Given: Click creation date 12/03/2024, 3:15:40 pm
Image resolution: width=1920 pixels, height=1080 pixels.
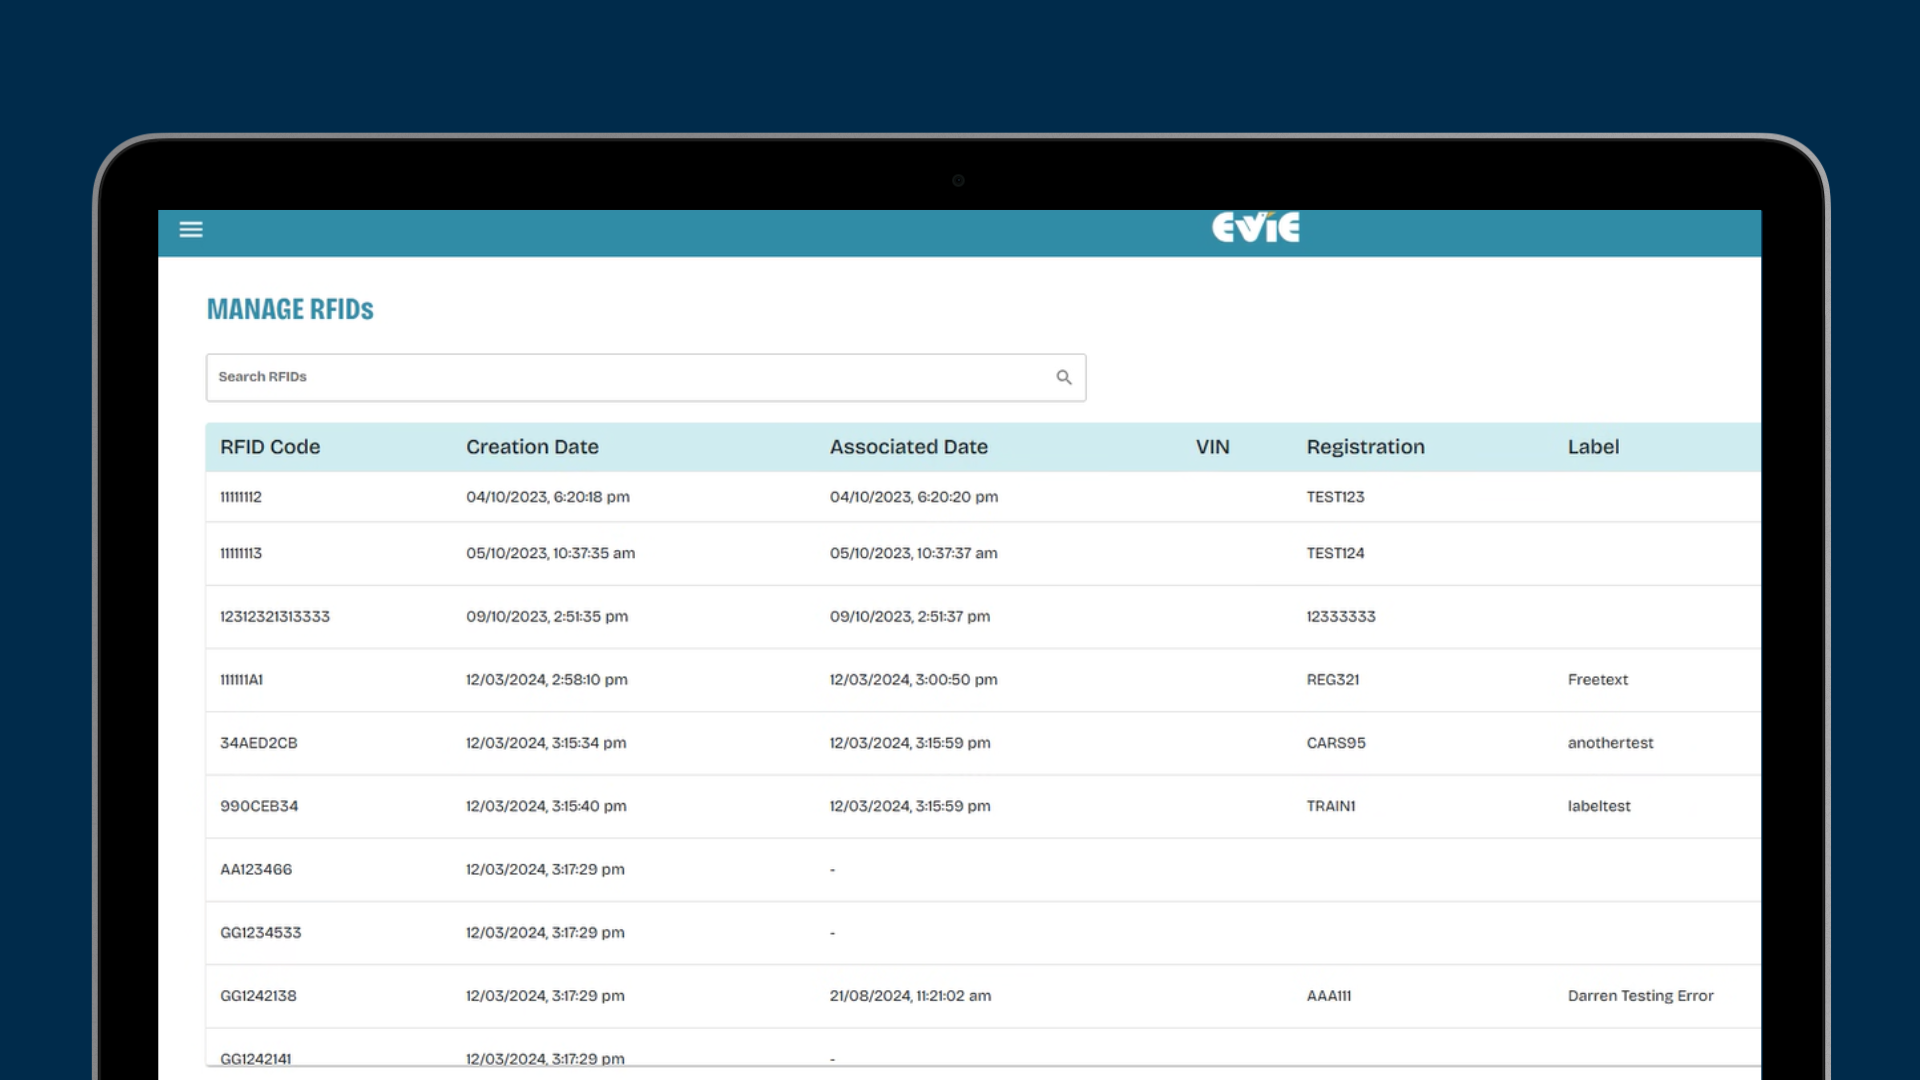Looking at the screenshot, I should tap(546, 806).
